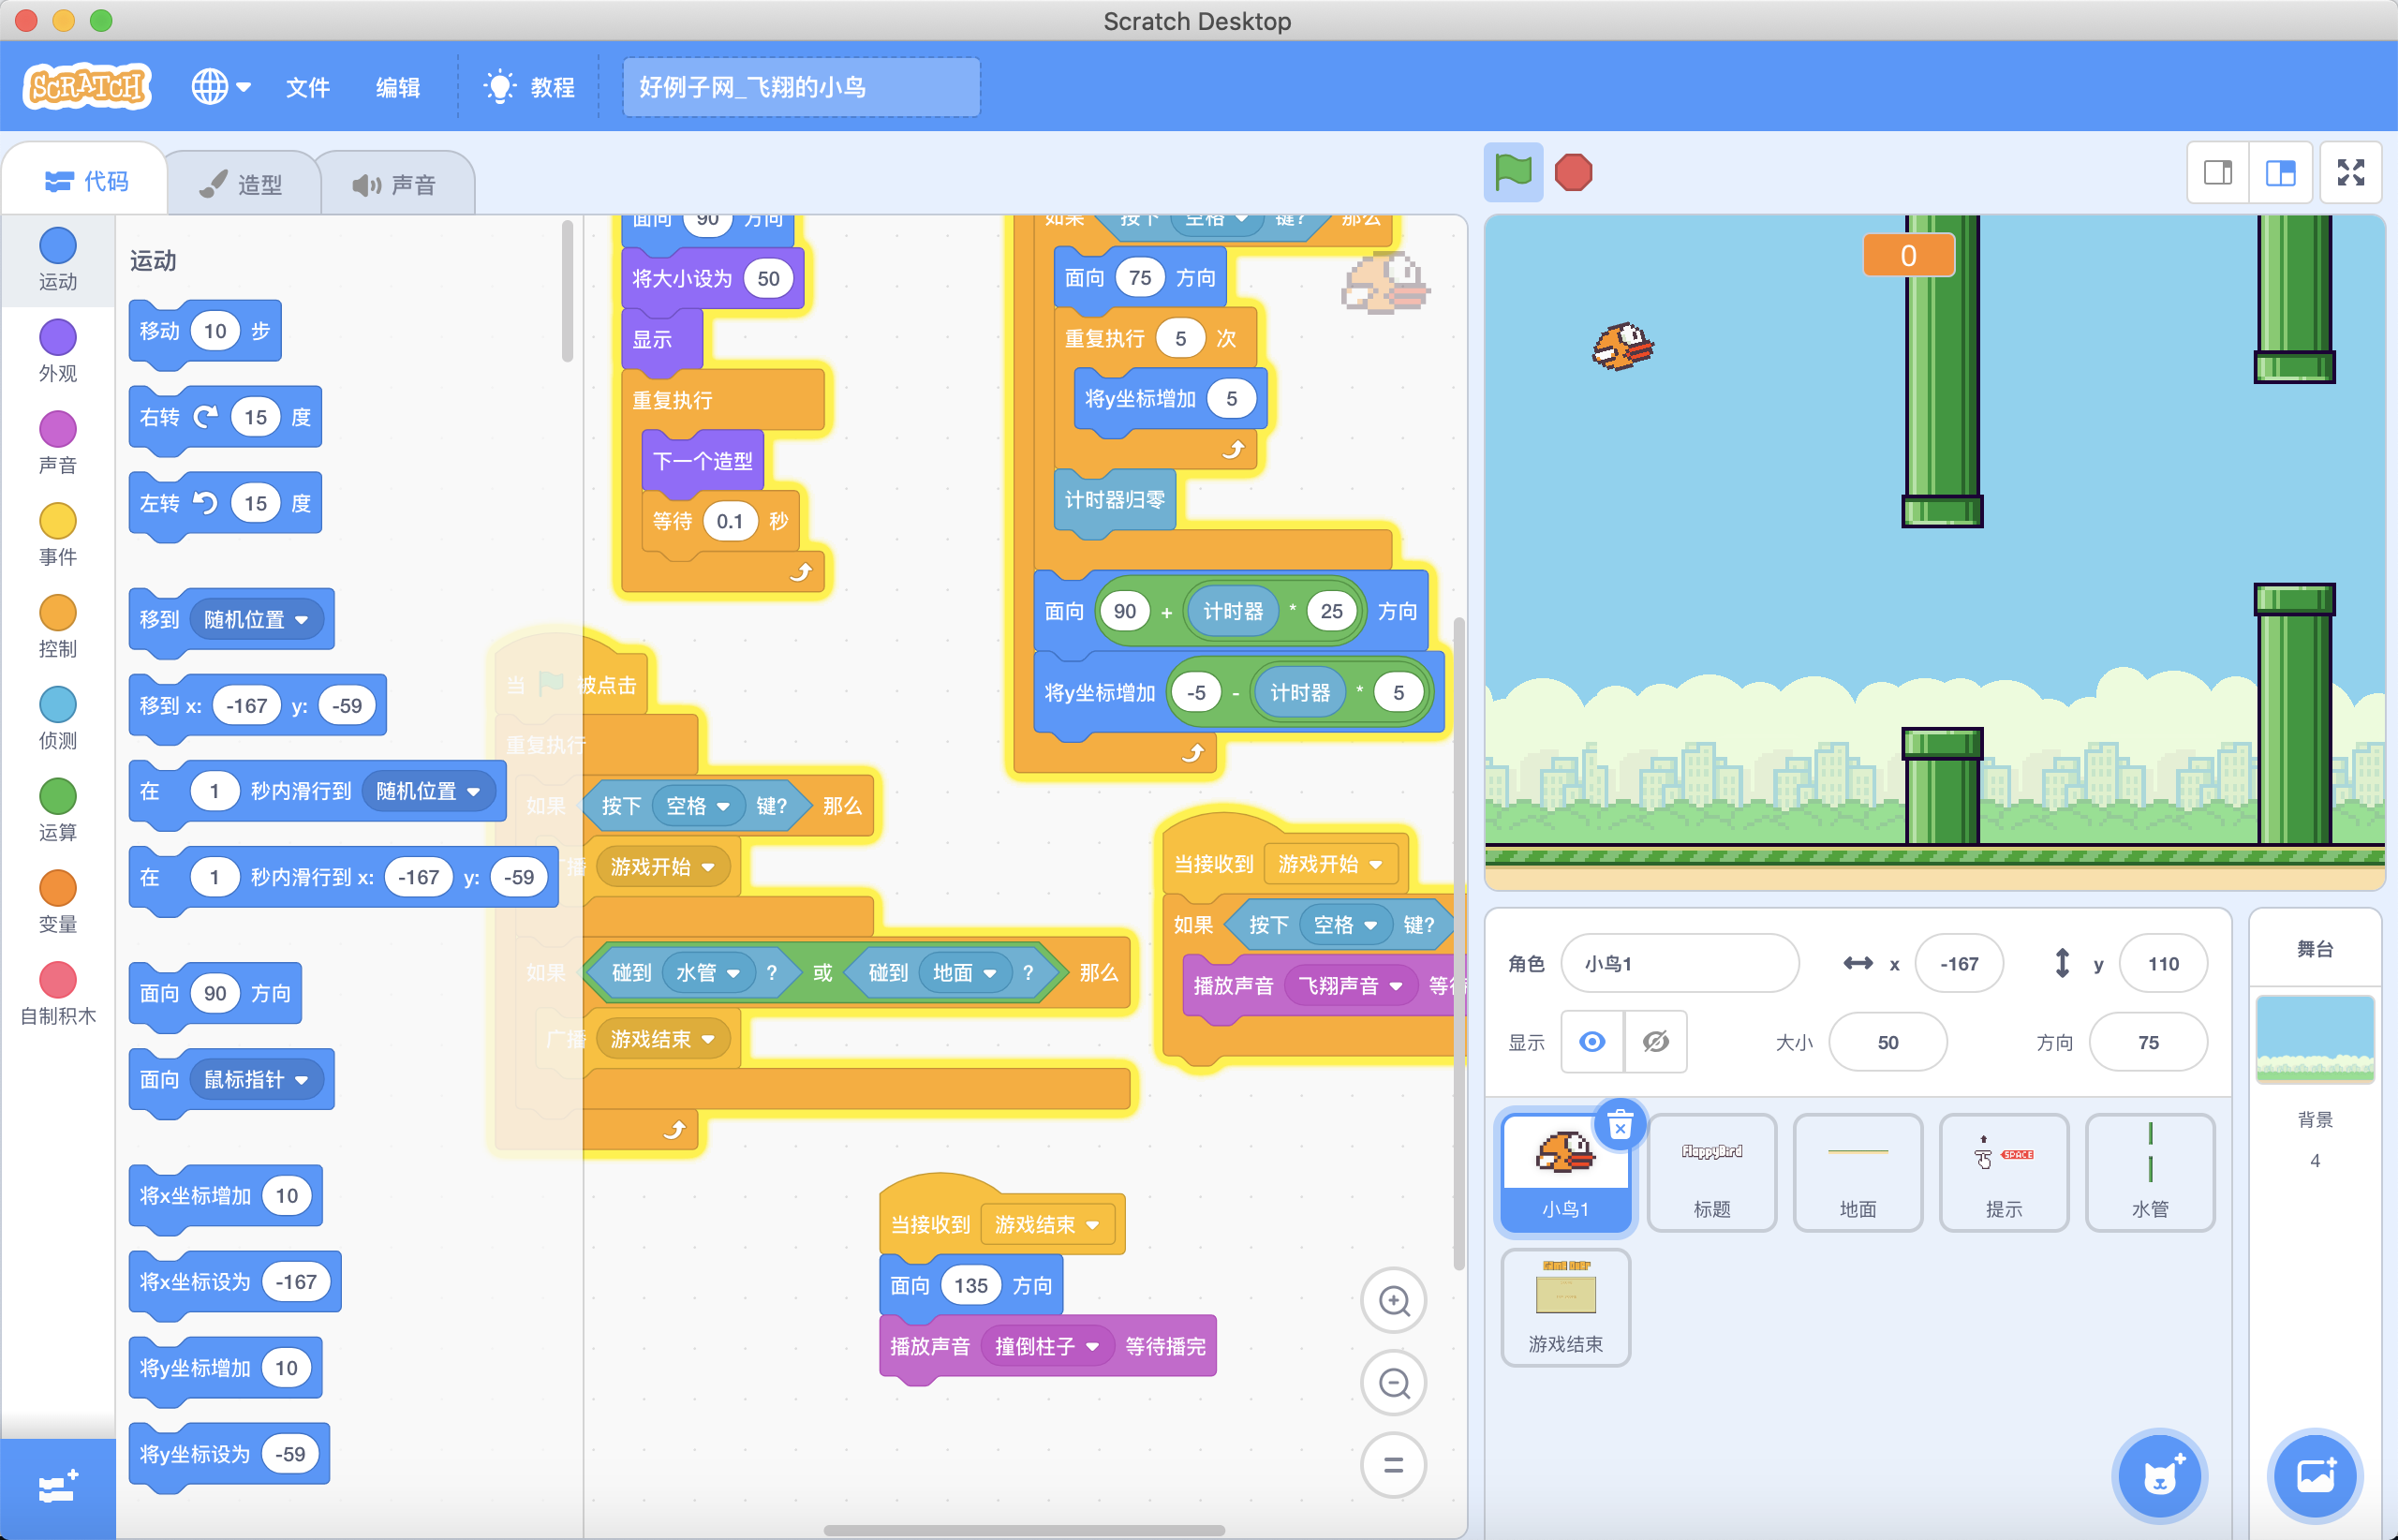Click the 显示 block in script

(661, 340)
